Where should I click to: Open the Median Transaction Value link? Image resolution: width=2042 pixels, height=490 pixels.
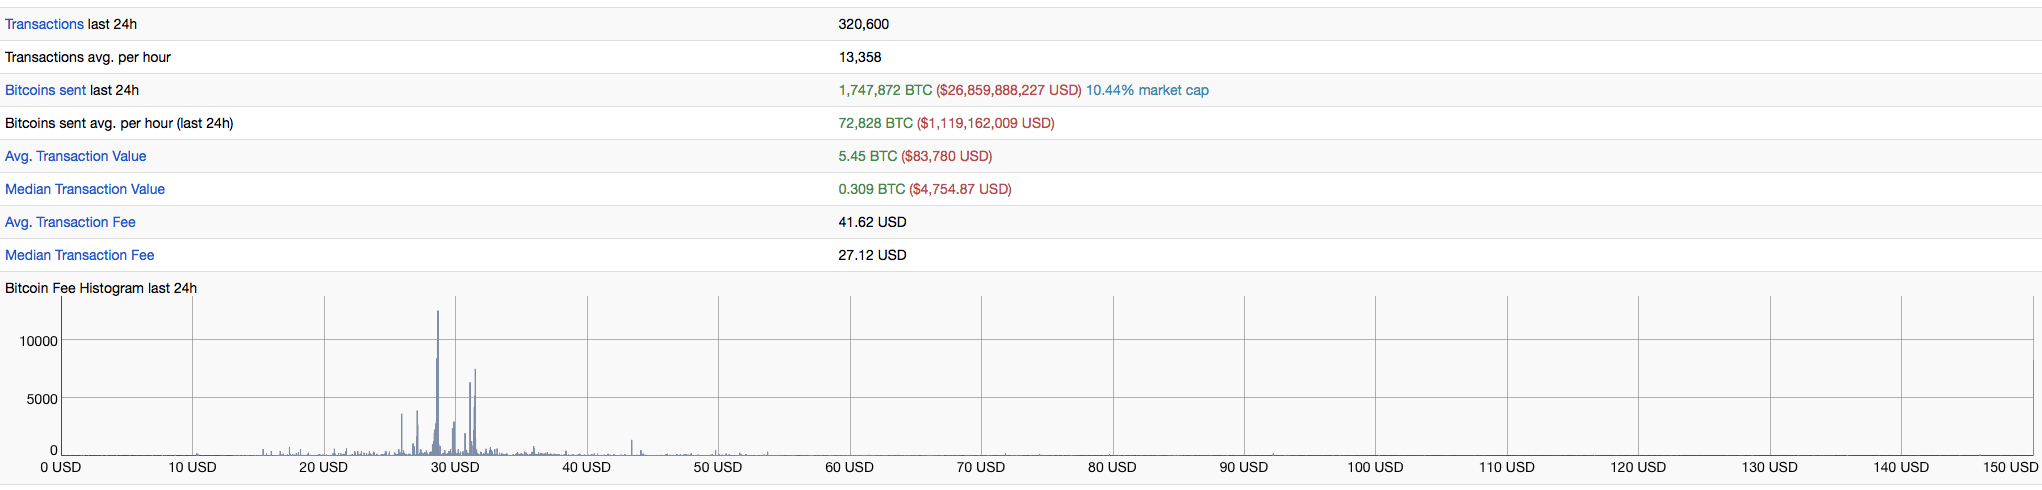tap(85, 189)
